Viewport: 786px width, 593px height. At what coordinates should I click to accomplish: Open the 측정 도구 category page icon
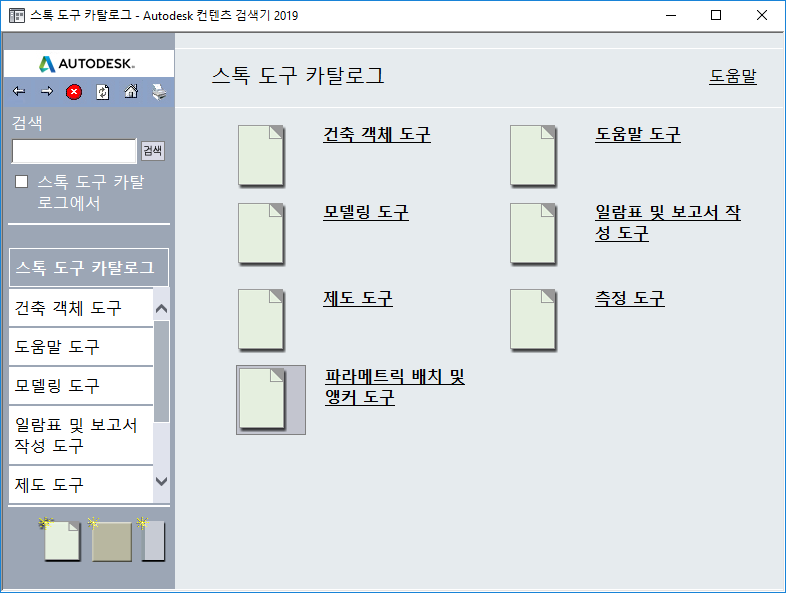533,320
